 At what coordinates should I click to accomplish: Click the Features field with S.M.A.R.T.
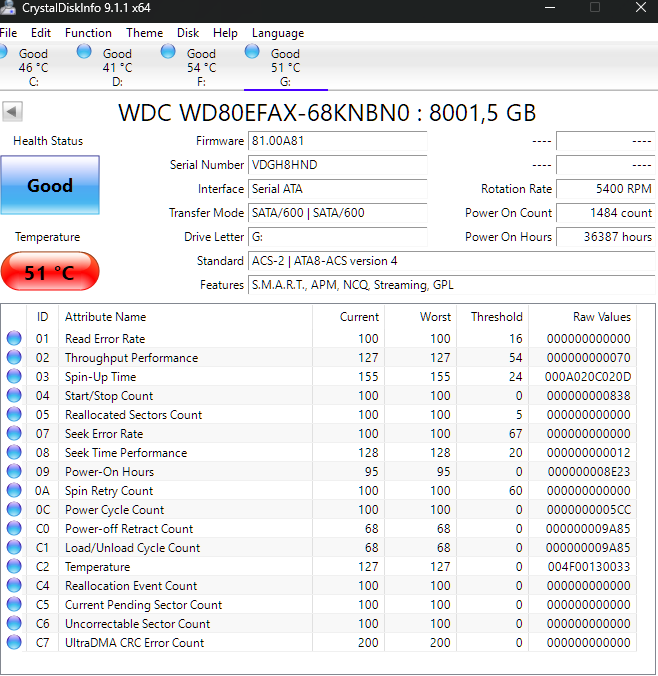click(452, 285)
